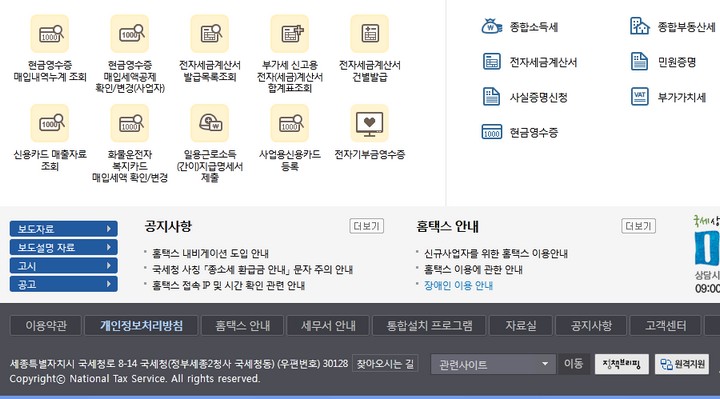Viewport: 720px width, 399px height.
Task: Open 신용카드 매출자료 조회 icon
Action: [50, 123]
